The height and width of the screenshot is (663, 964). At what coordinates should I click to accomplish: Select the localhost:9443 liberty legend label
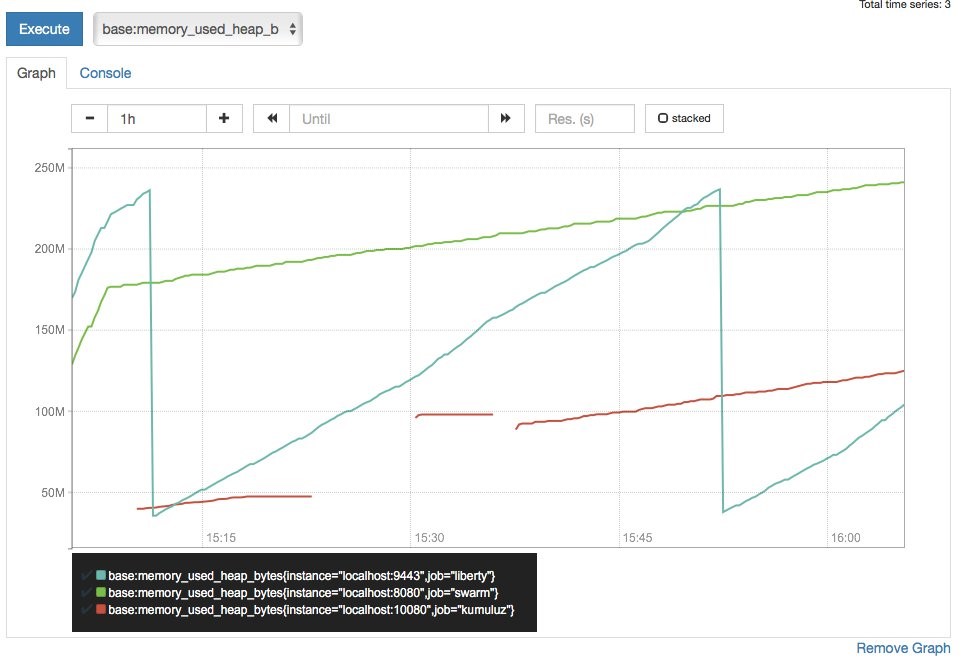(x=302, y=576)
